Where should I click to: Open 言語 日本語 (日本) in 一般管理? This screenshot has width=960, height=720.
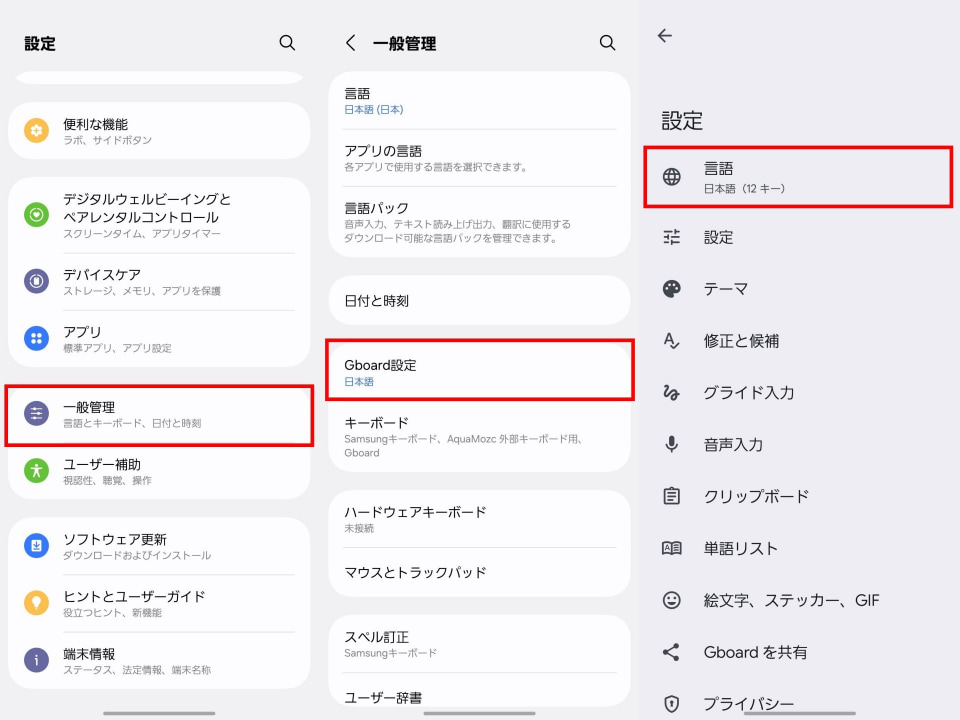pos(479,100)
